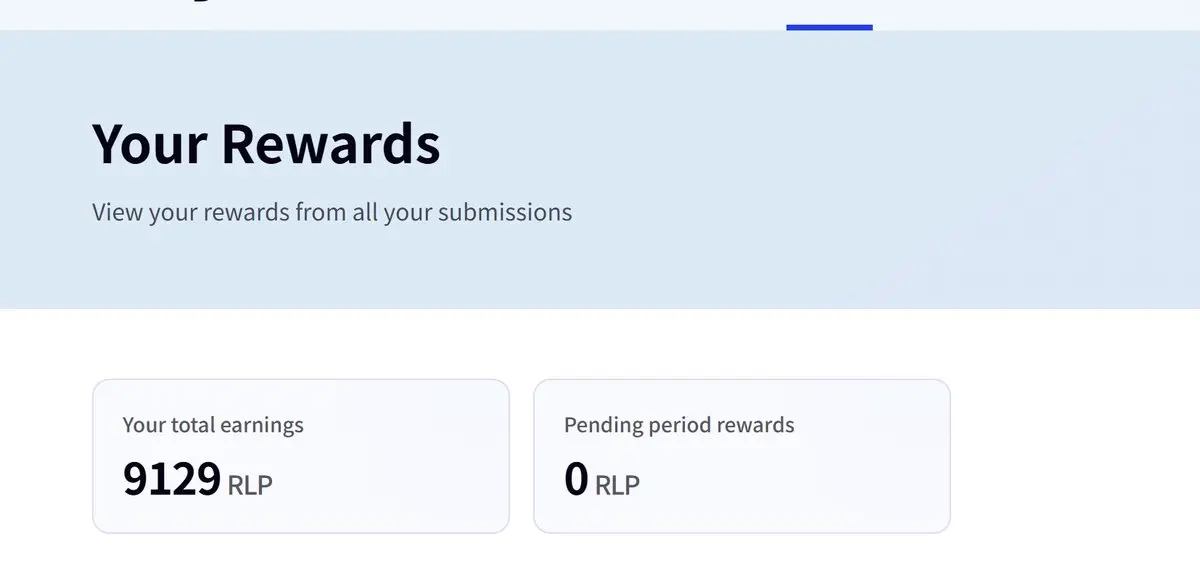Select the 0 pending rewards value
Viewport: 1200px width, 573px height.
tap(576, 479)
